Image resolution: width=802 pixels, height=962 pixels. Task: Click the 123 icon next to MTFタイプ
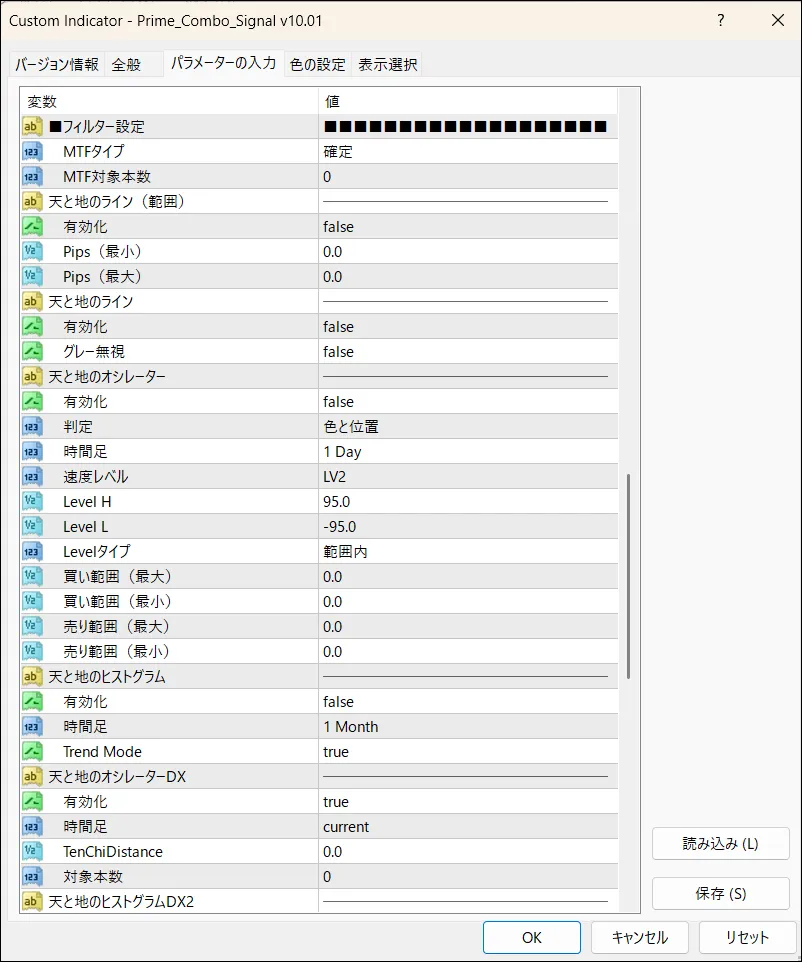[x=32, y=152]
